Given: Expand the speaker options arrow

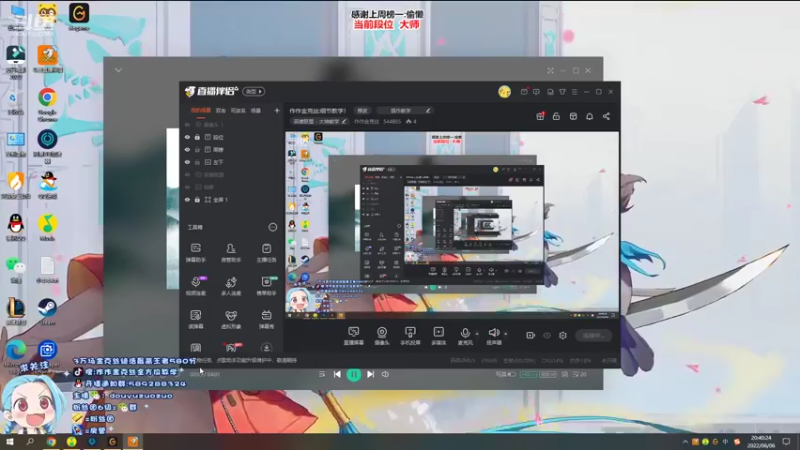Looking at the screenshot, I should pos(506,334).
